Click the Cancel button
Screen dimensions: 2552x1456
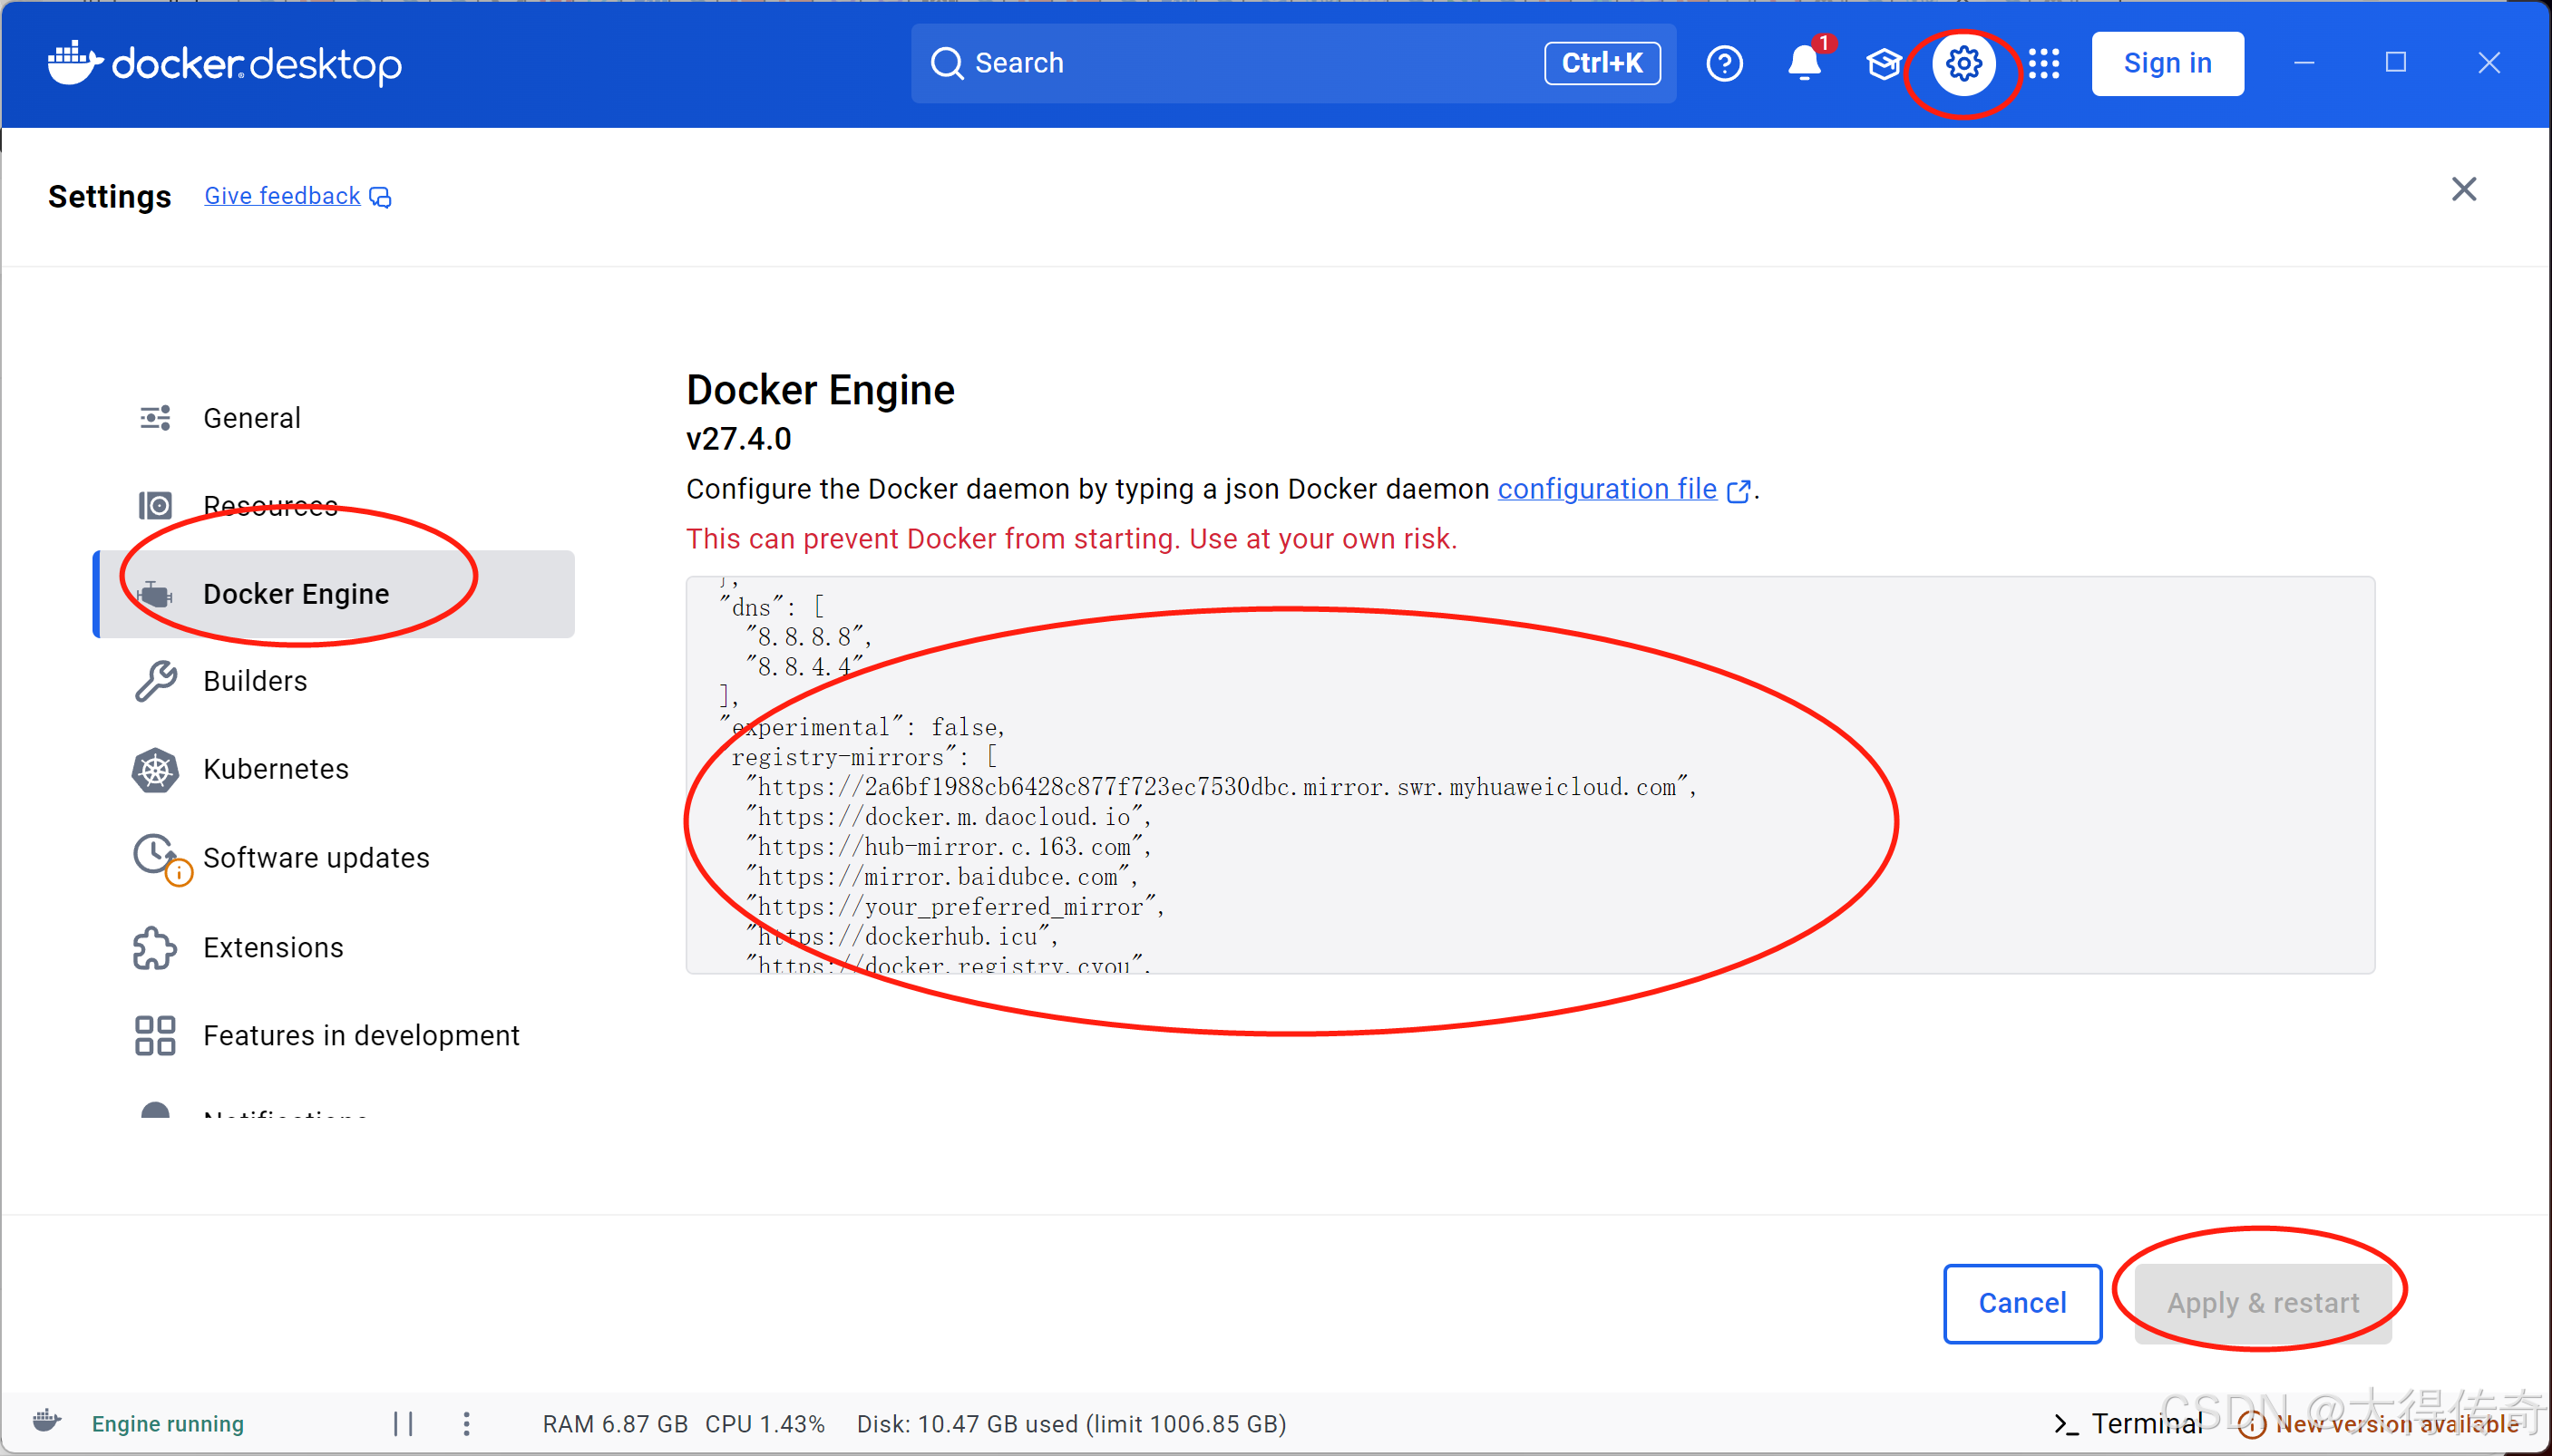[2022, 1303]
